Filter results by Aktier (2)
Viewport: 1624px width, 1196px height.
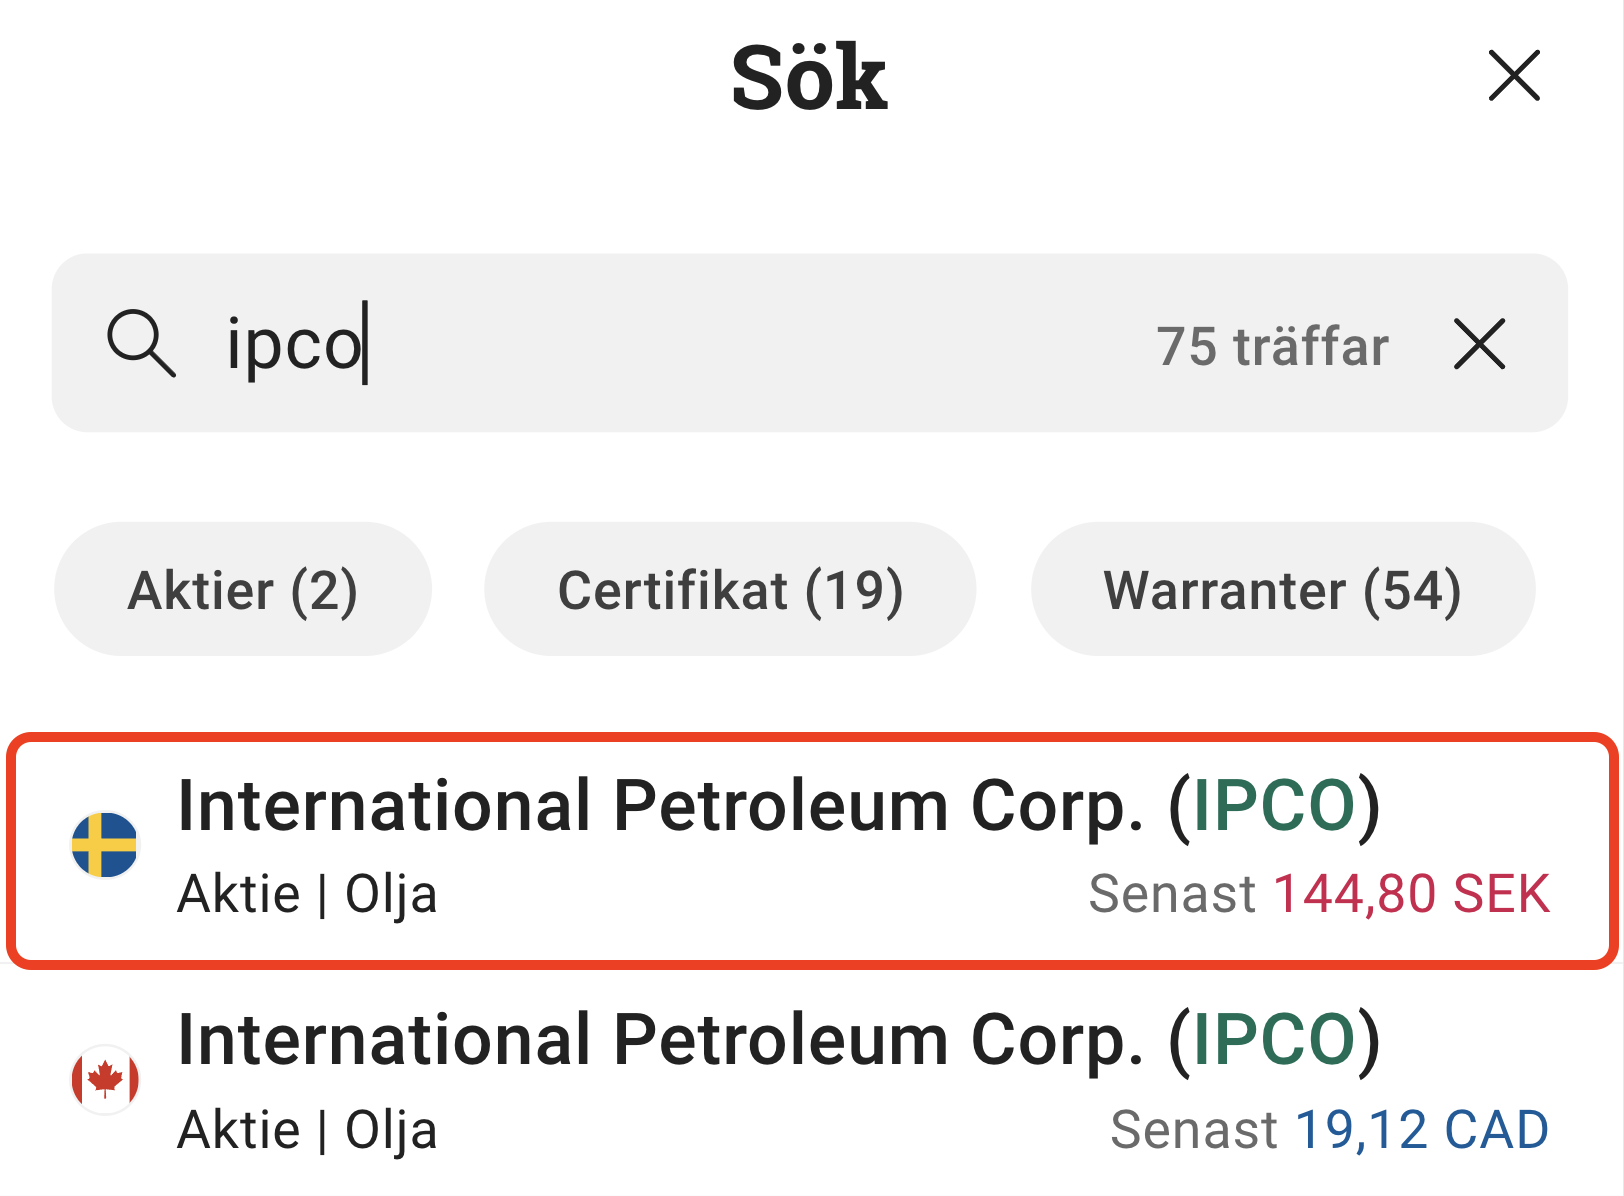pyautogui.click(x=243, y=589)
